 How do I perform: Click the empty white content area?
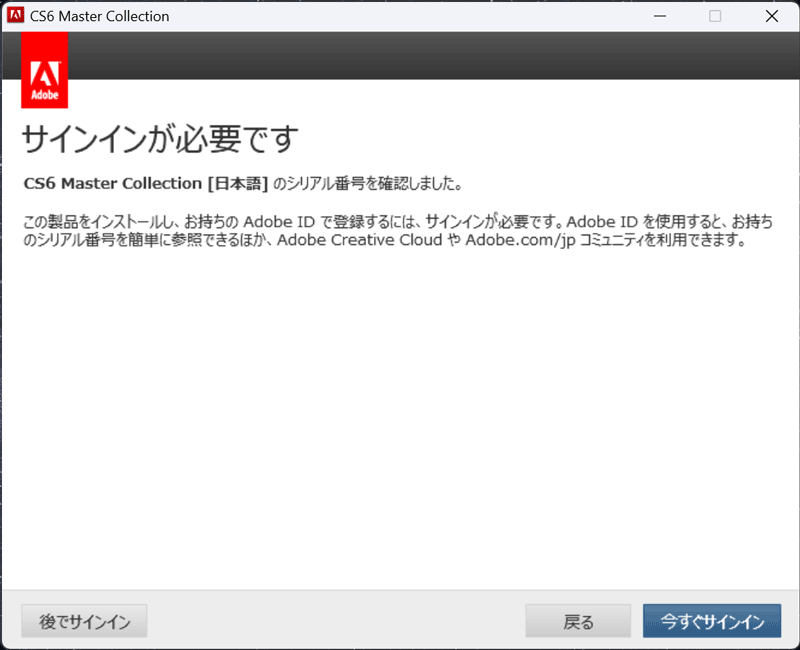coord(400,418)
